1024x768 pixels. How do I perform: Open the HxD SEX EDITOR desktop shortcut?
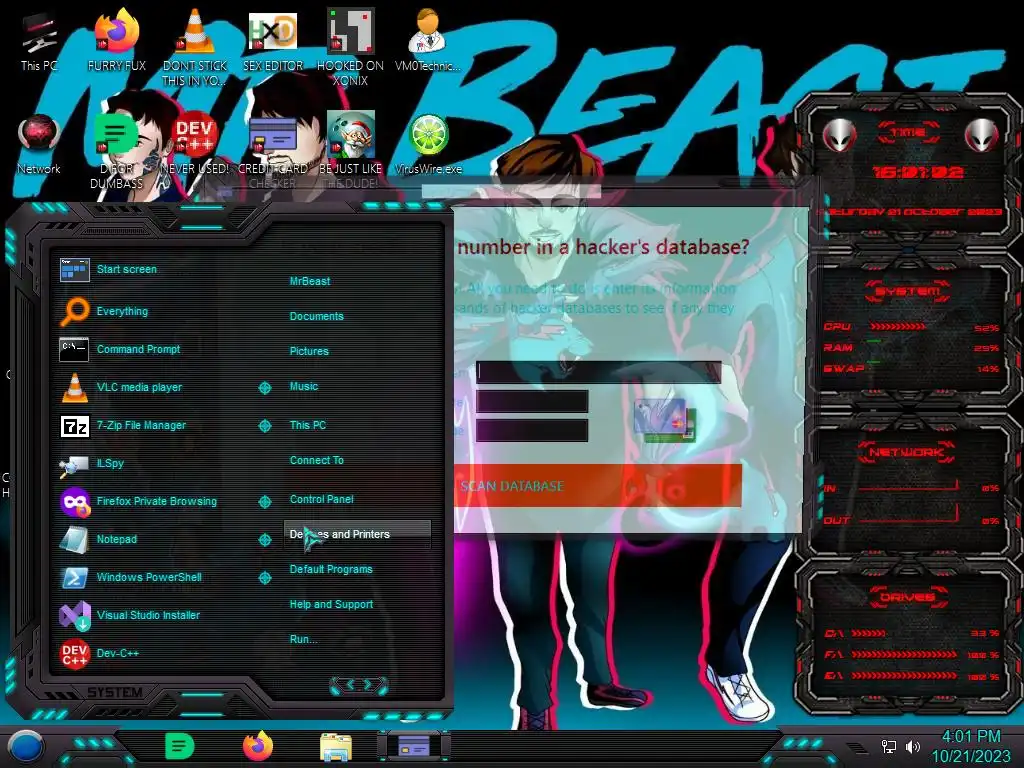coord(273,40)
